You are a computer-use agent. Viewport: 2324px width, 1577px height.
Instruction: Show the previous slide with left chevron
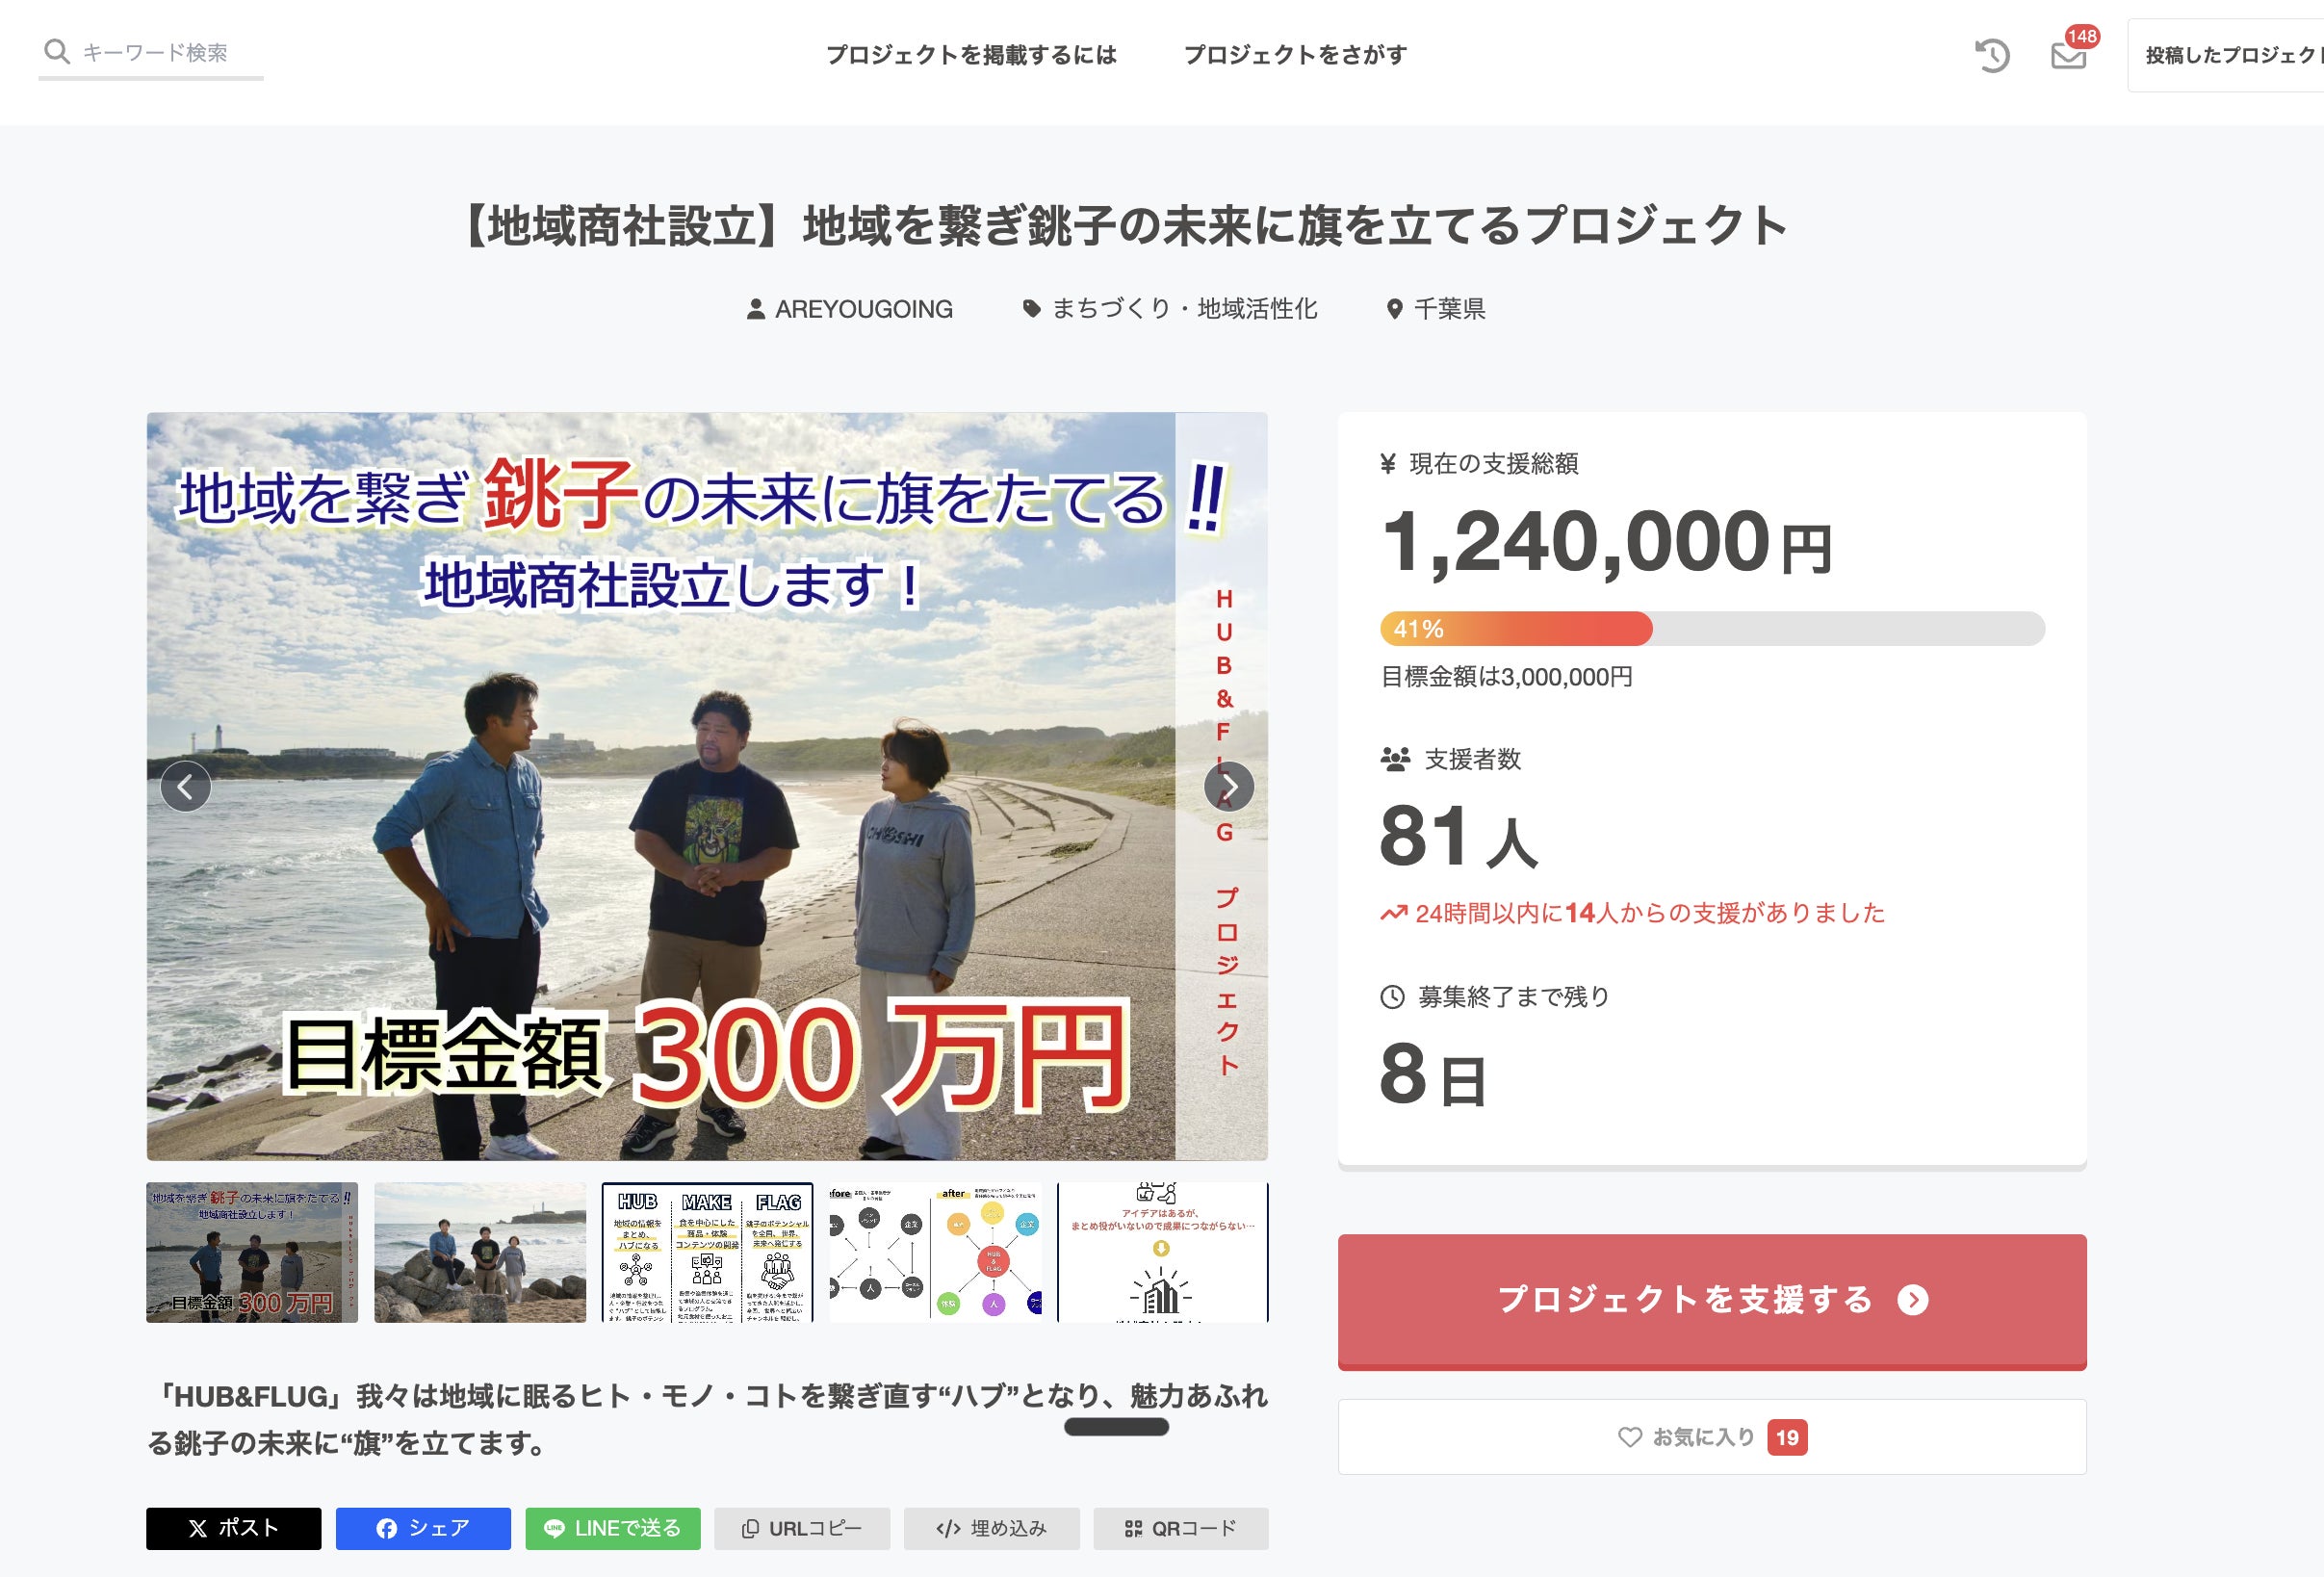tap(186, 787)
